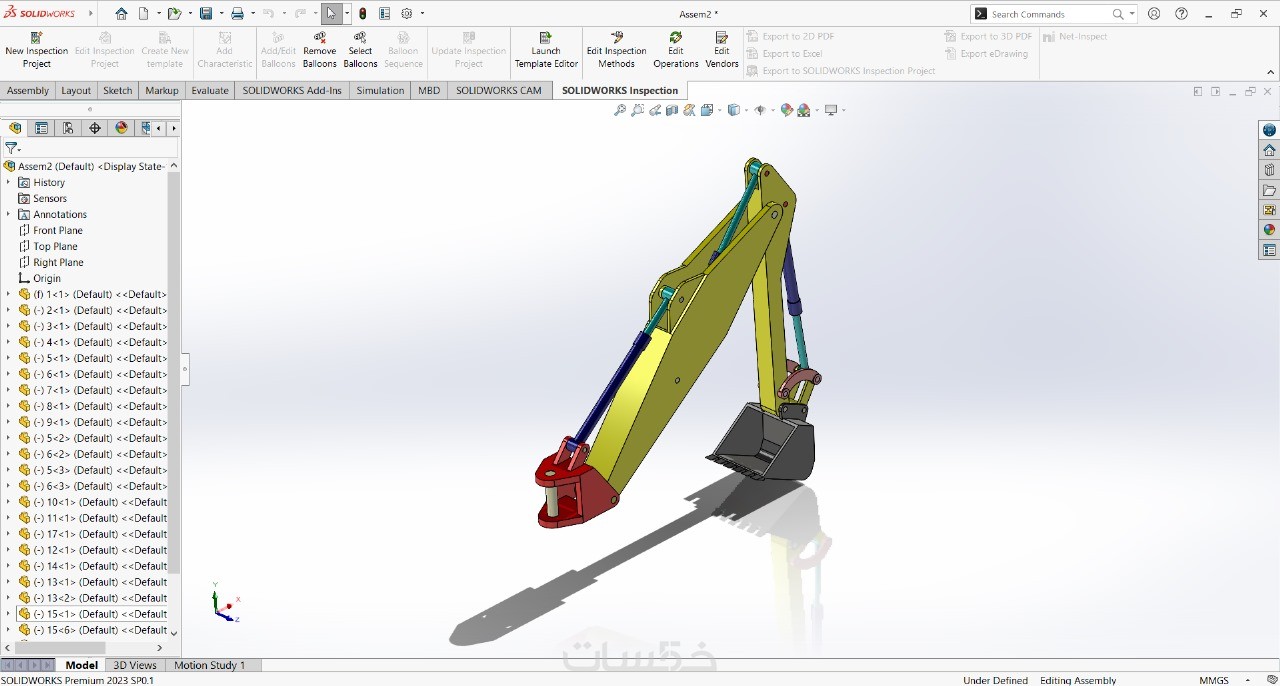Click the user login icon

(x=1154, y=14)
